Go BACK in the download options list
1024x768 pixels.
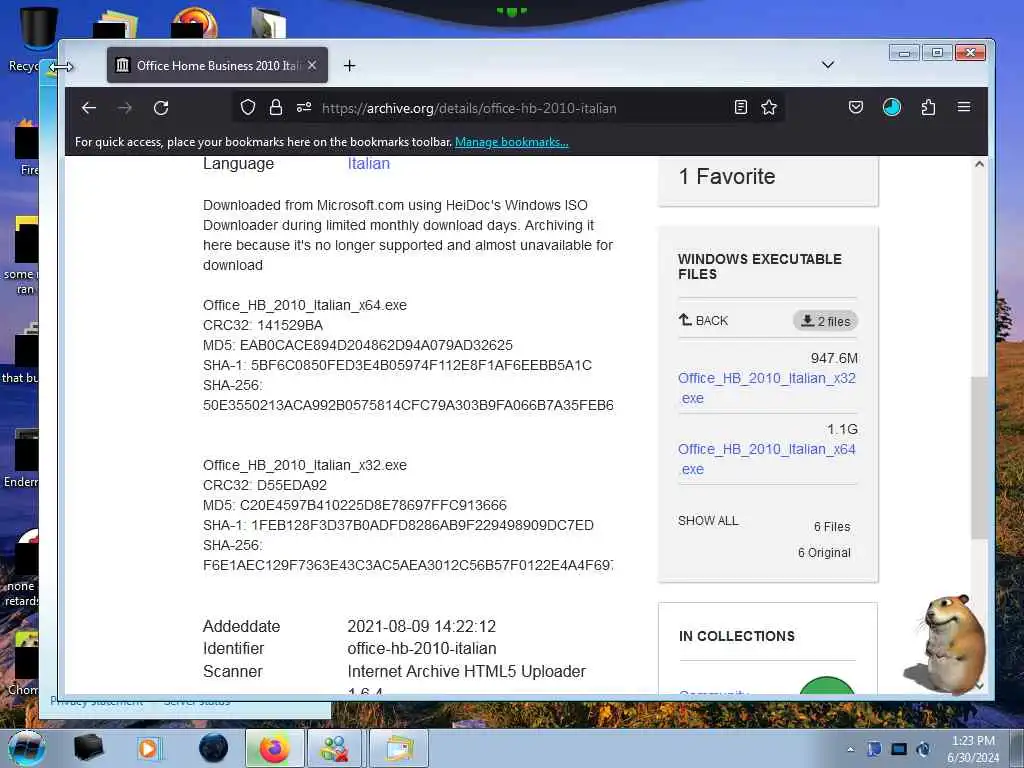tap(703, 321)
